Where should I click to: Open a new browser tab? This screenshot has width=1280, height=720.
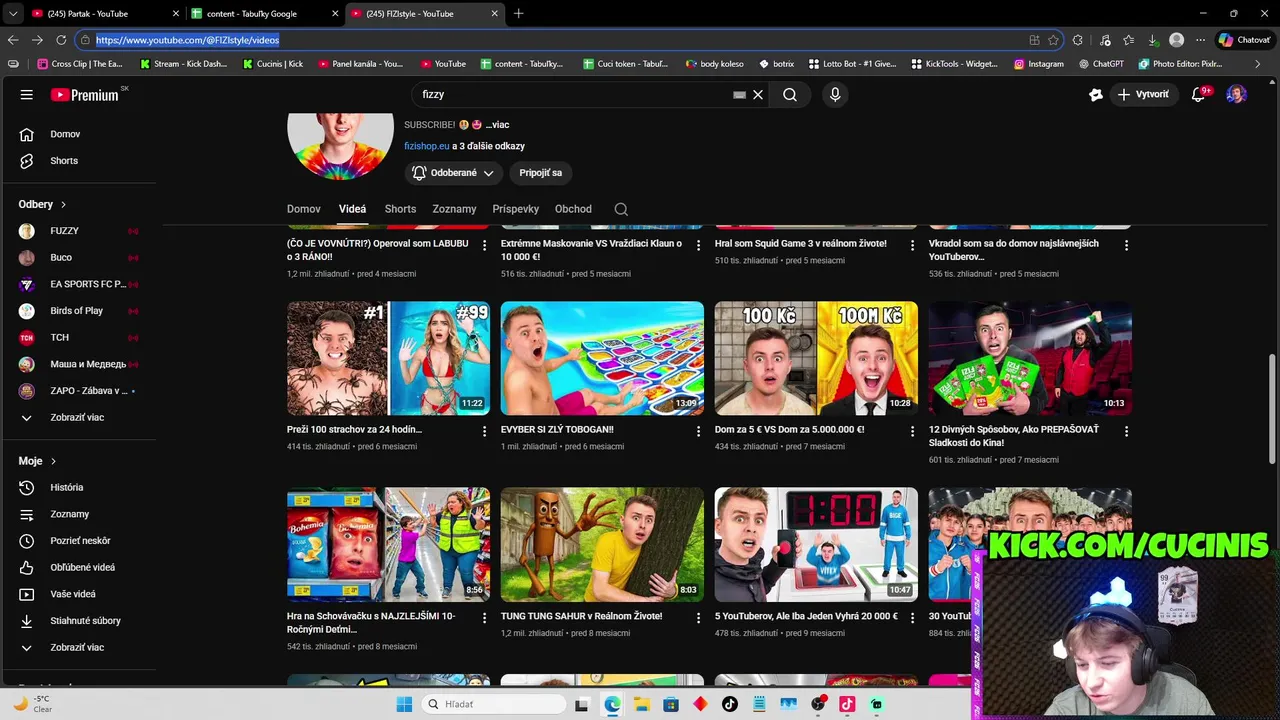tap(518, 14)
